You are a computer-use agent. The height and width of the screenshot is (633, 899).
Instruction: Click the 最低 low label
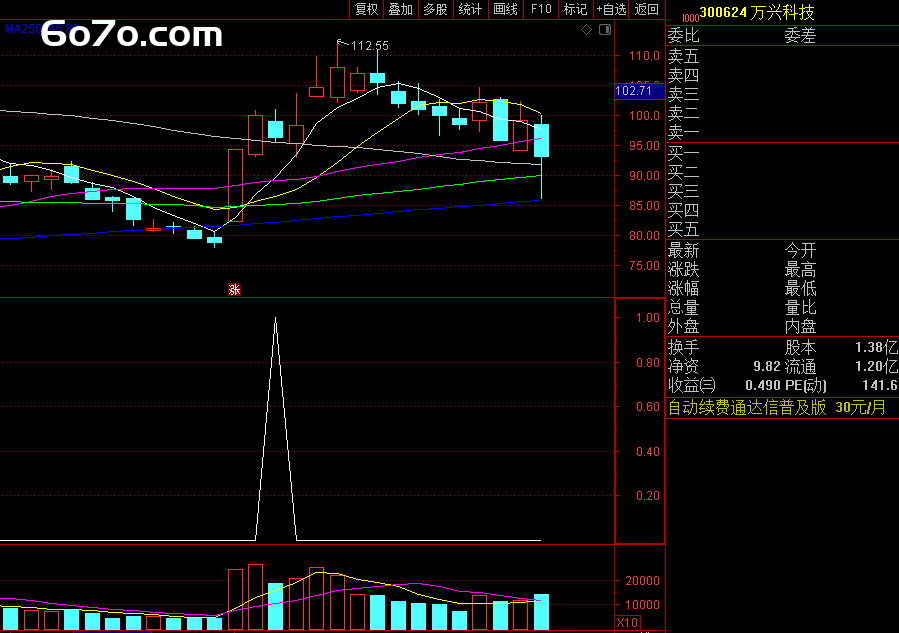pos(800,288)
